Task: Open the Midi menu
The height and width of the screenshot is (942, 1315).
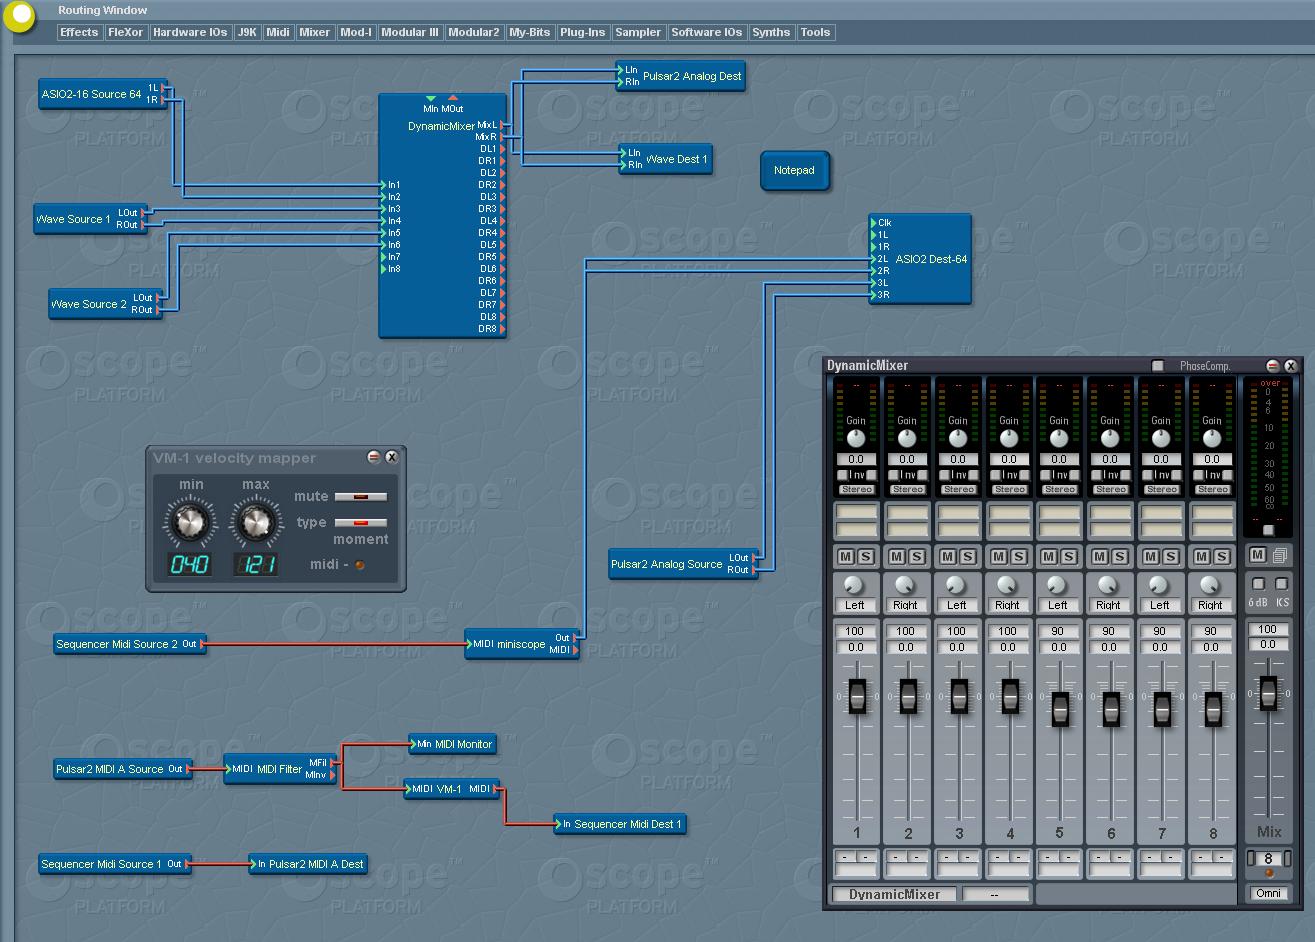Action: point(278,32)
